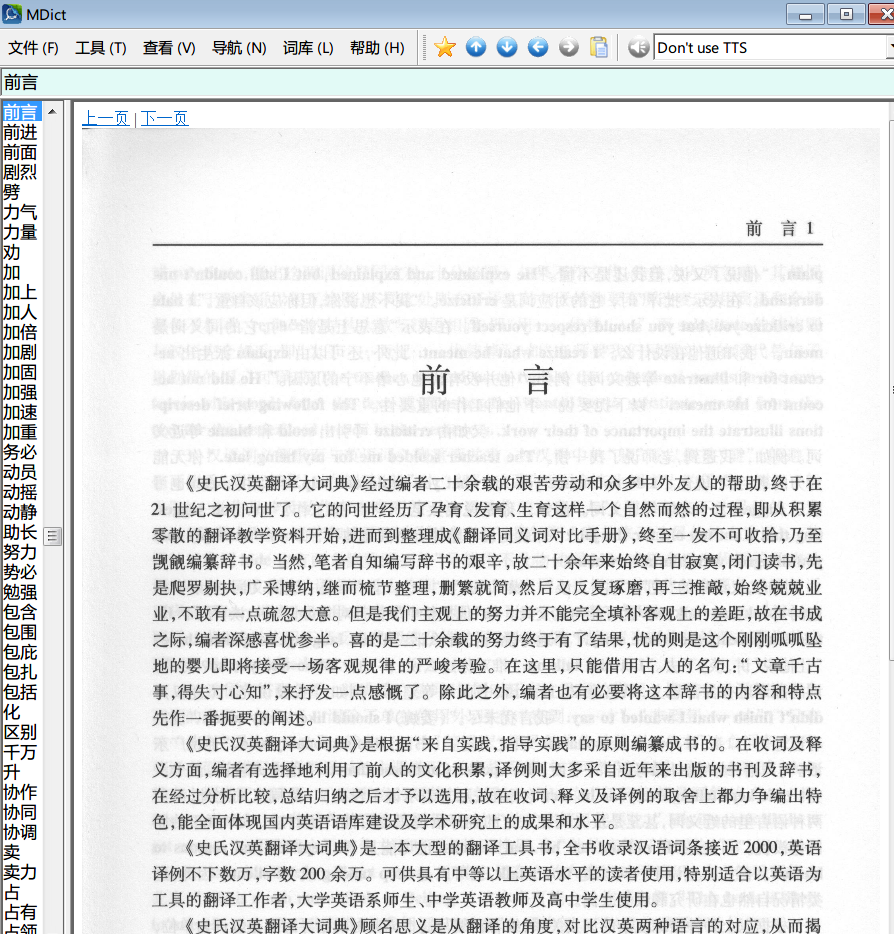Select 勉强 from the entries
894x934 pixels.
(20, 591)
